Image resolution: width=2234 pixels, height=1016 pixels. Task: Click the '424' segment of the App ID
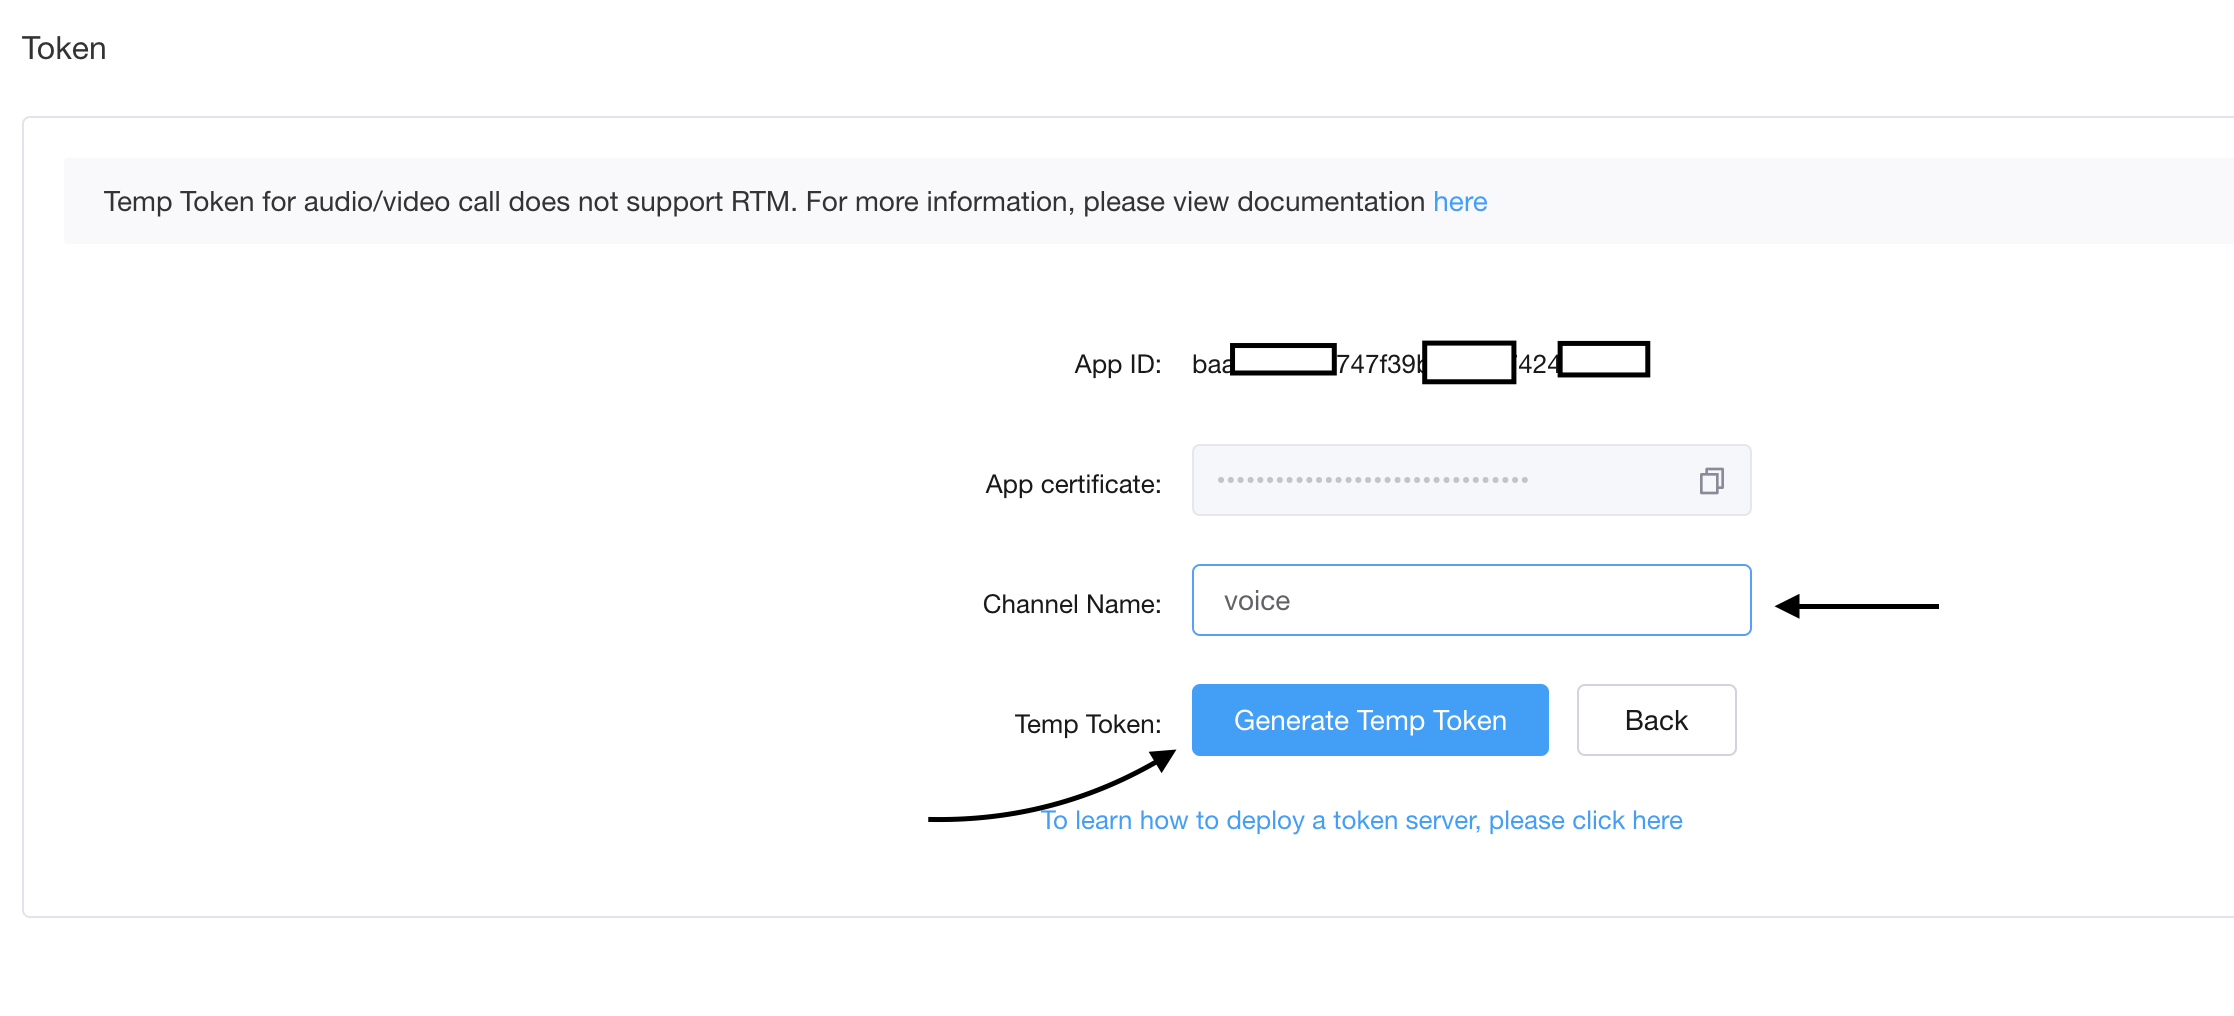(x=1537, y=365)
